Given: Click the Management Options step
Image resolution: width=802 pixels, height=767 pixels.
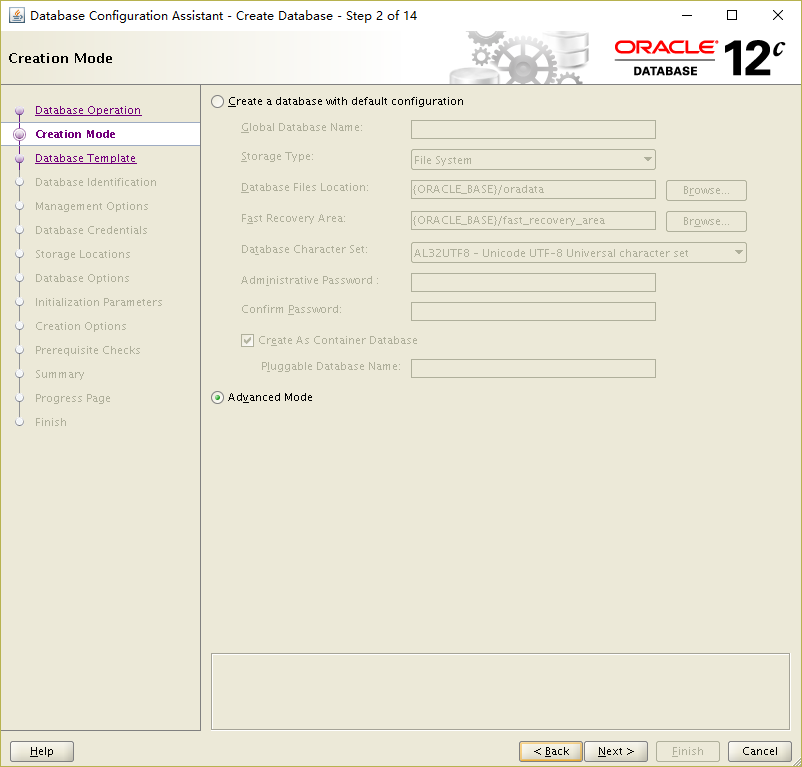Looking at the screenshot, I should 92,206.
